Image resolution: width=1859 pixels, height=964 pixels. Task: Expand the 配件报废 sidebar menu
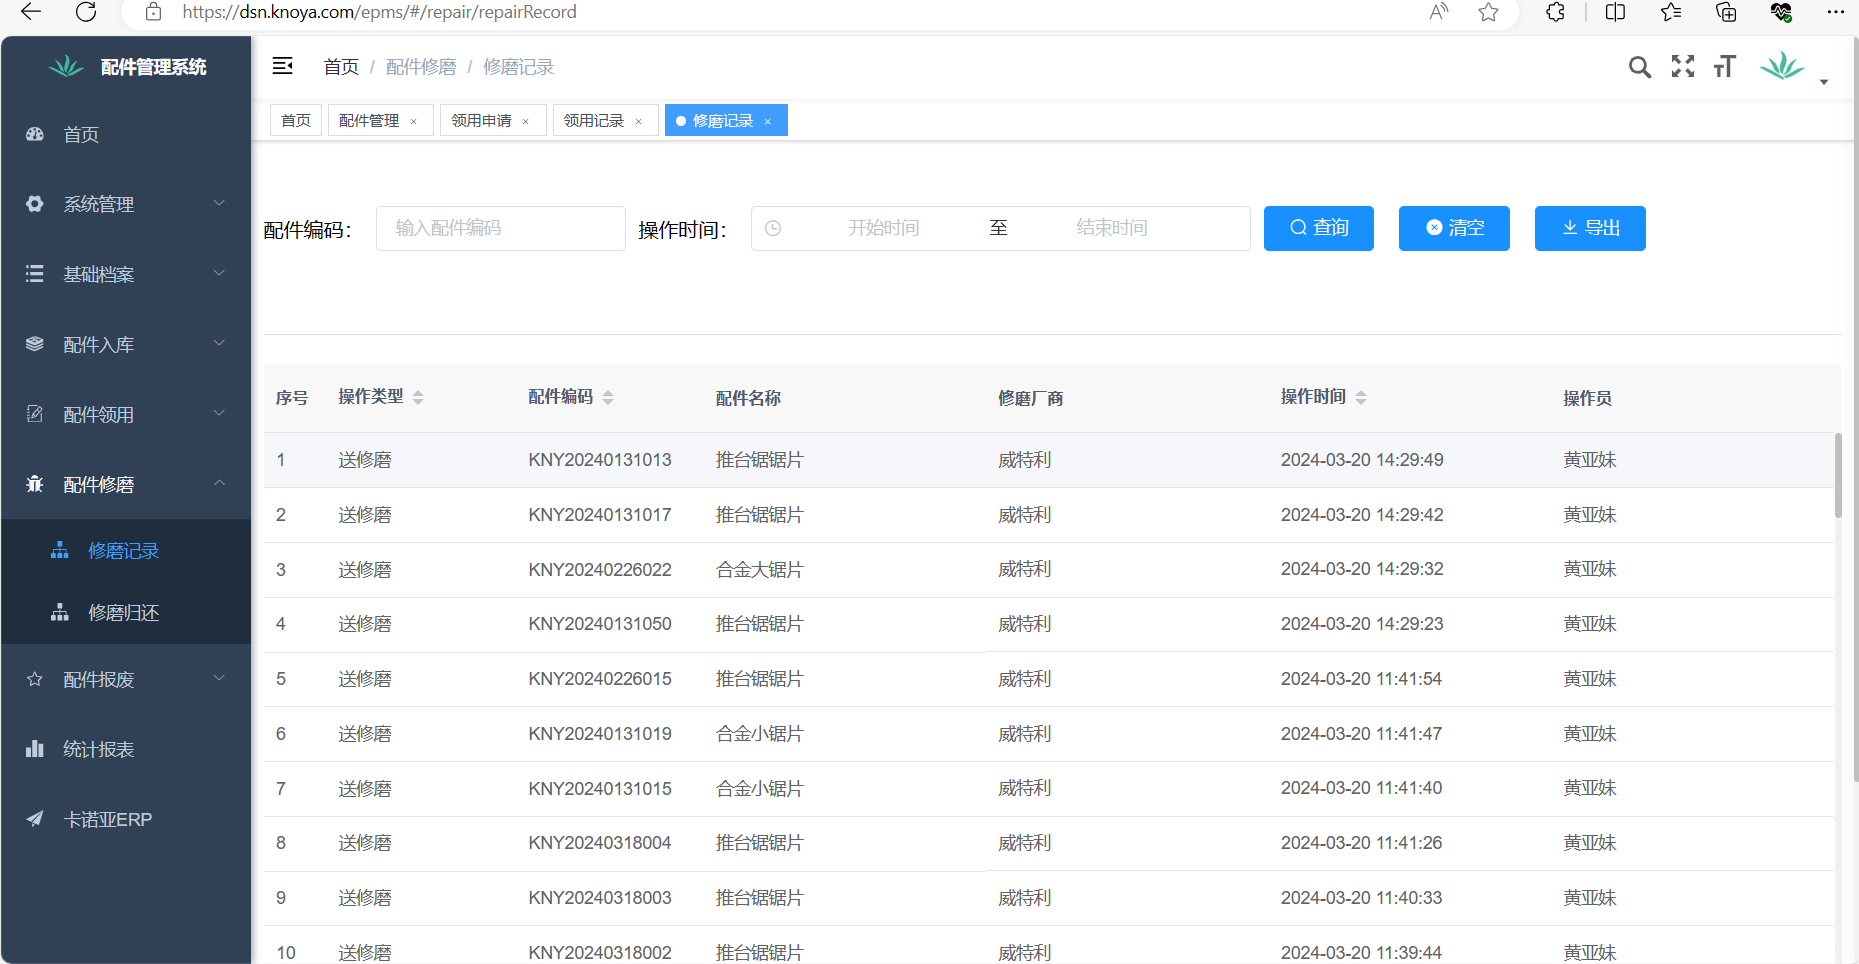[x=126, y=679]
